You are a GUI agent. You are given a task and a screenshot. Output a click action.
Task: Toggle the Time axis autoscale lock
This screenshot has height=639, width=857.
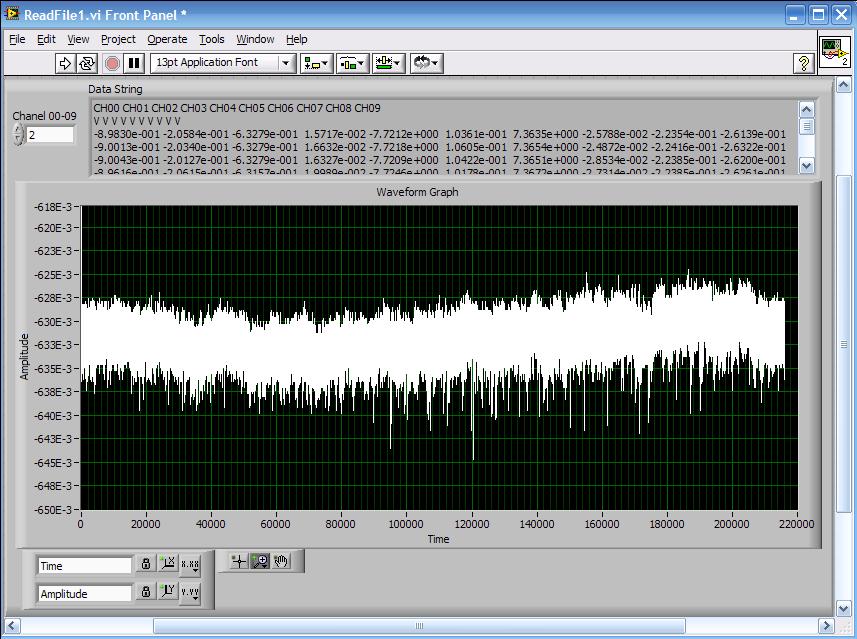coord(146,565)
